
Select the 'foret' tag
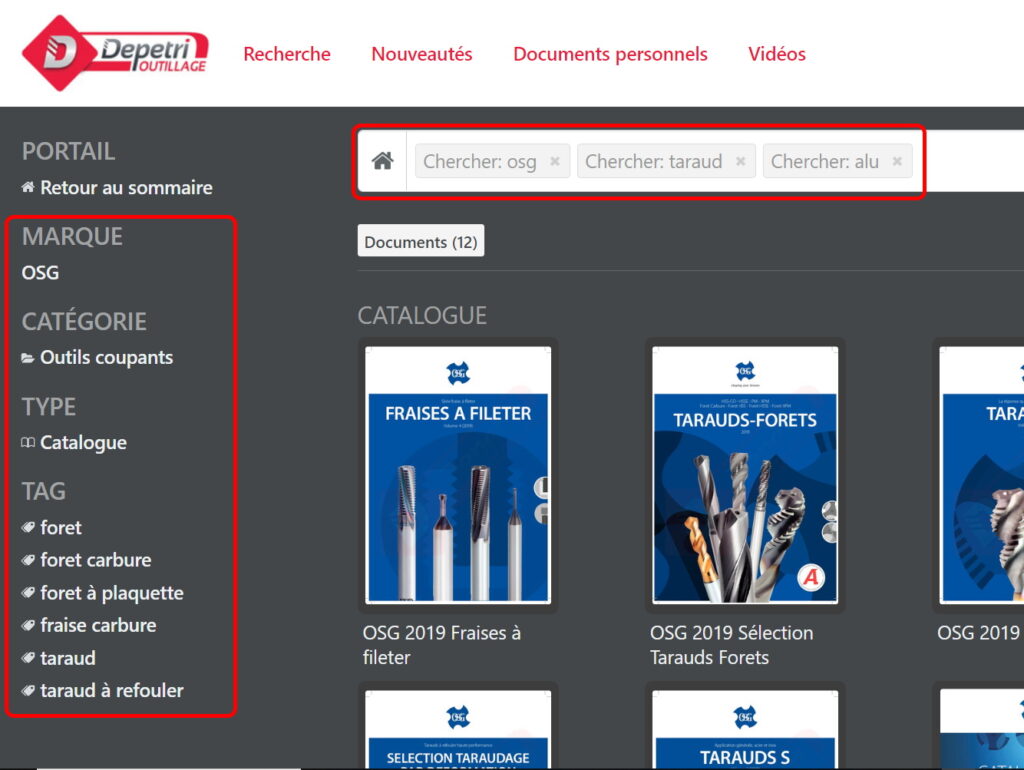61,527
